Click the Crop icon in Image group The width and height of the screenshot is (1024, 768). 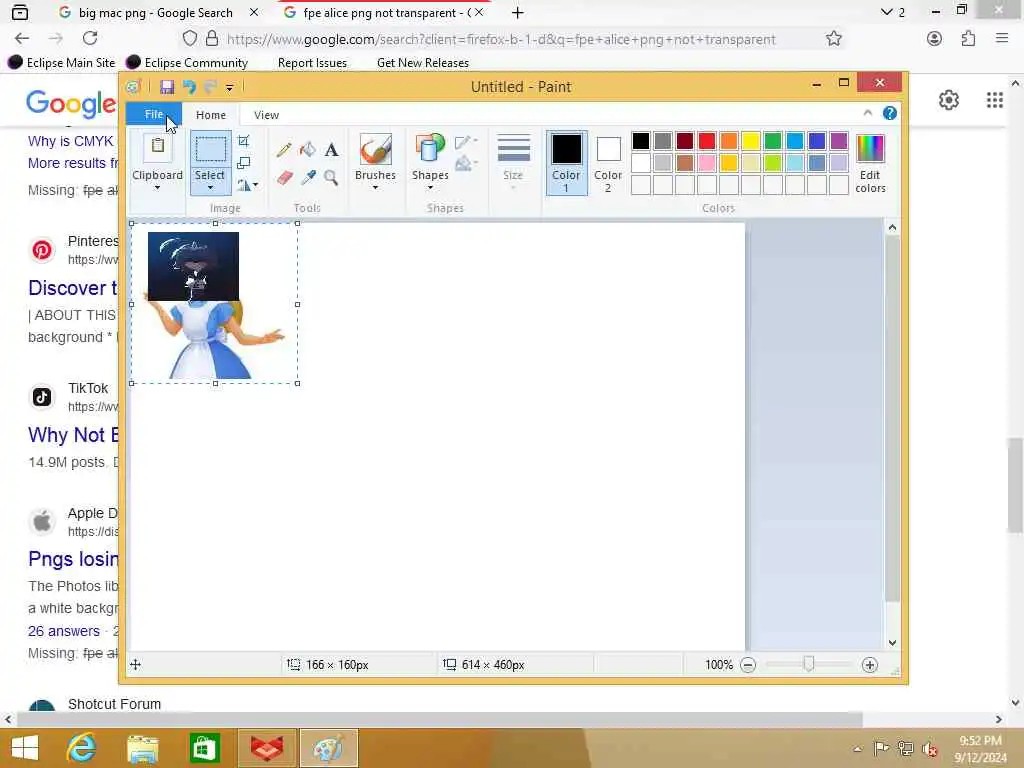coord(244,141)
